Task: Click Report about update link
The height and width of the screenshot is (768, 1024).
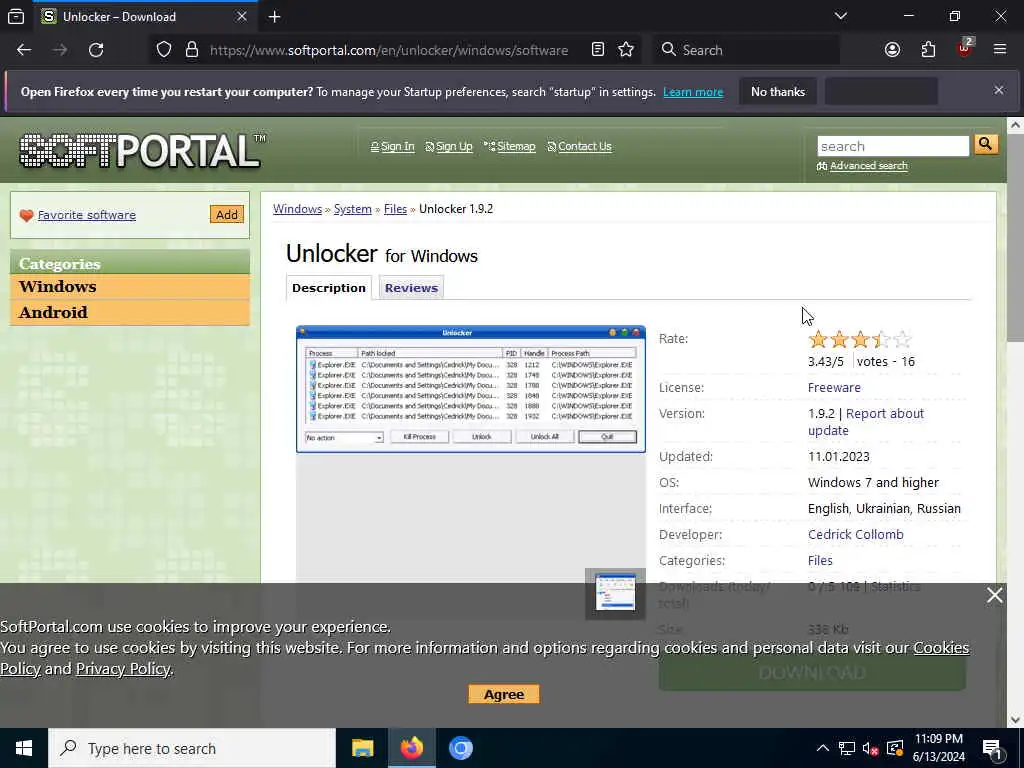Action: (x=865, y=422)
